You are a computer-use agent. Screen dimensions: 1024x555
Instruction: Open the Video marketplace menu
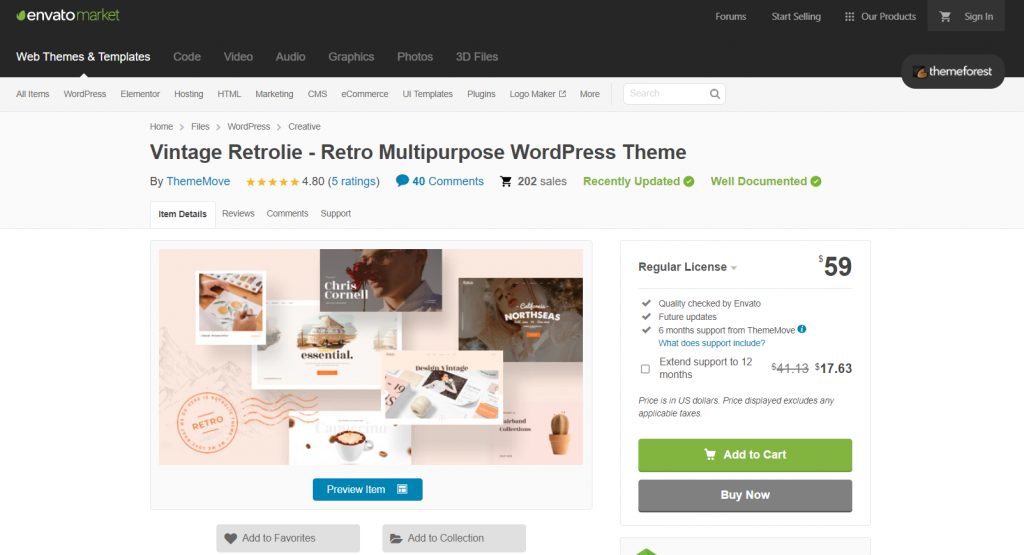click(238, 57)
